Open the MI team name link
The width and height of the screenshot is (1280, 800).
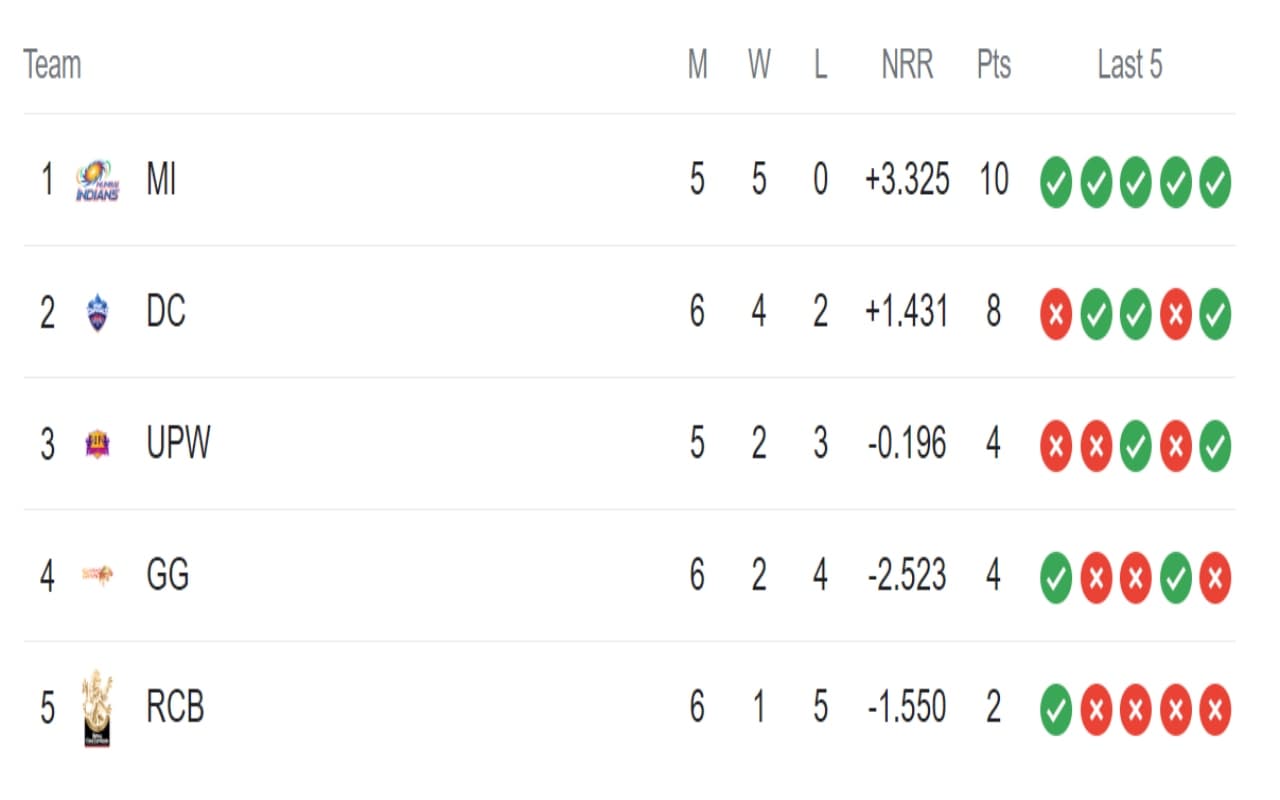click(161, 181)
